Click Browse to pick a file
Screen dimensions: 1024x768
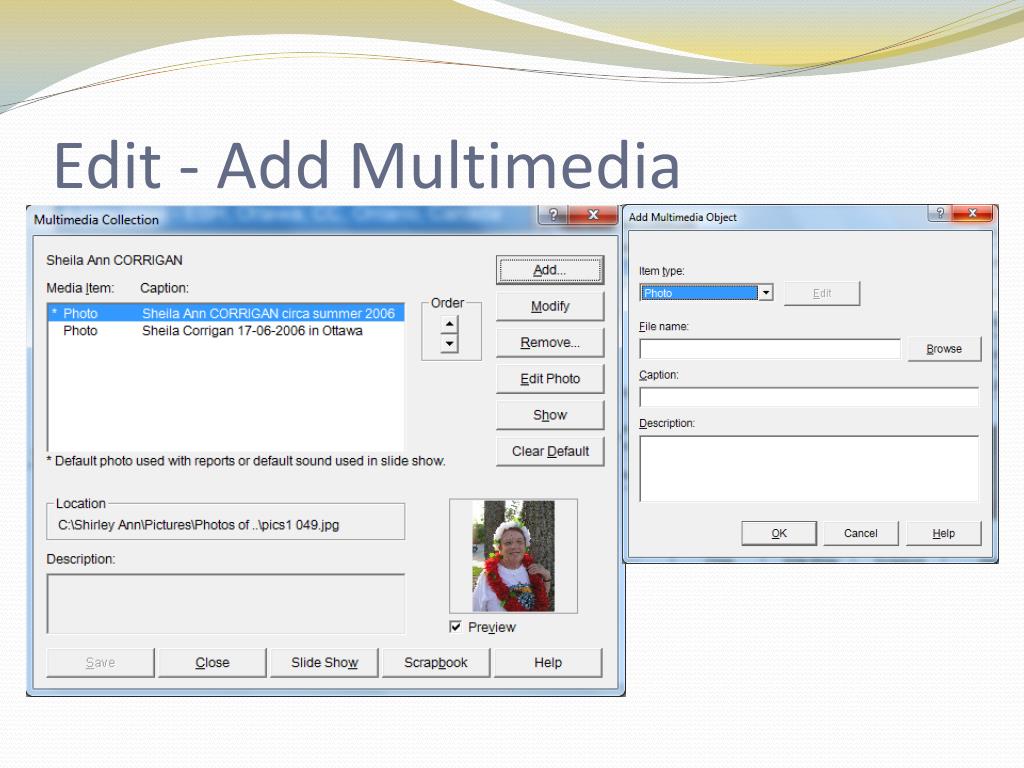(x=944, y=349)
